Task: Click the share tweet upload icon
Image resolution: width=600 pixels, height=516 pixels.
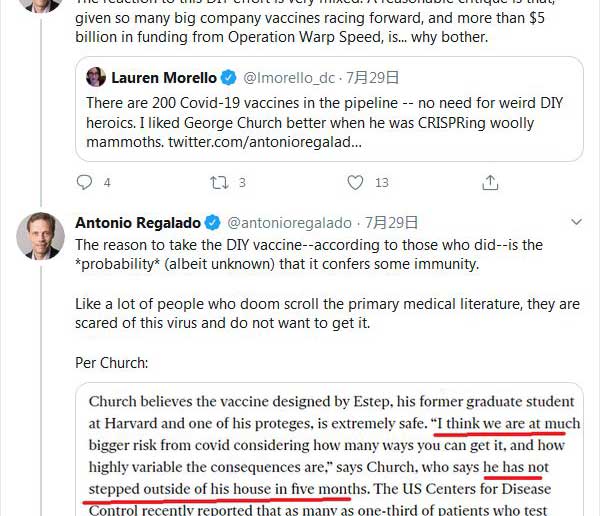Action: pos(490,182)
